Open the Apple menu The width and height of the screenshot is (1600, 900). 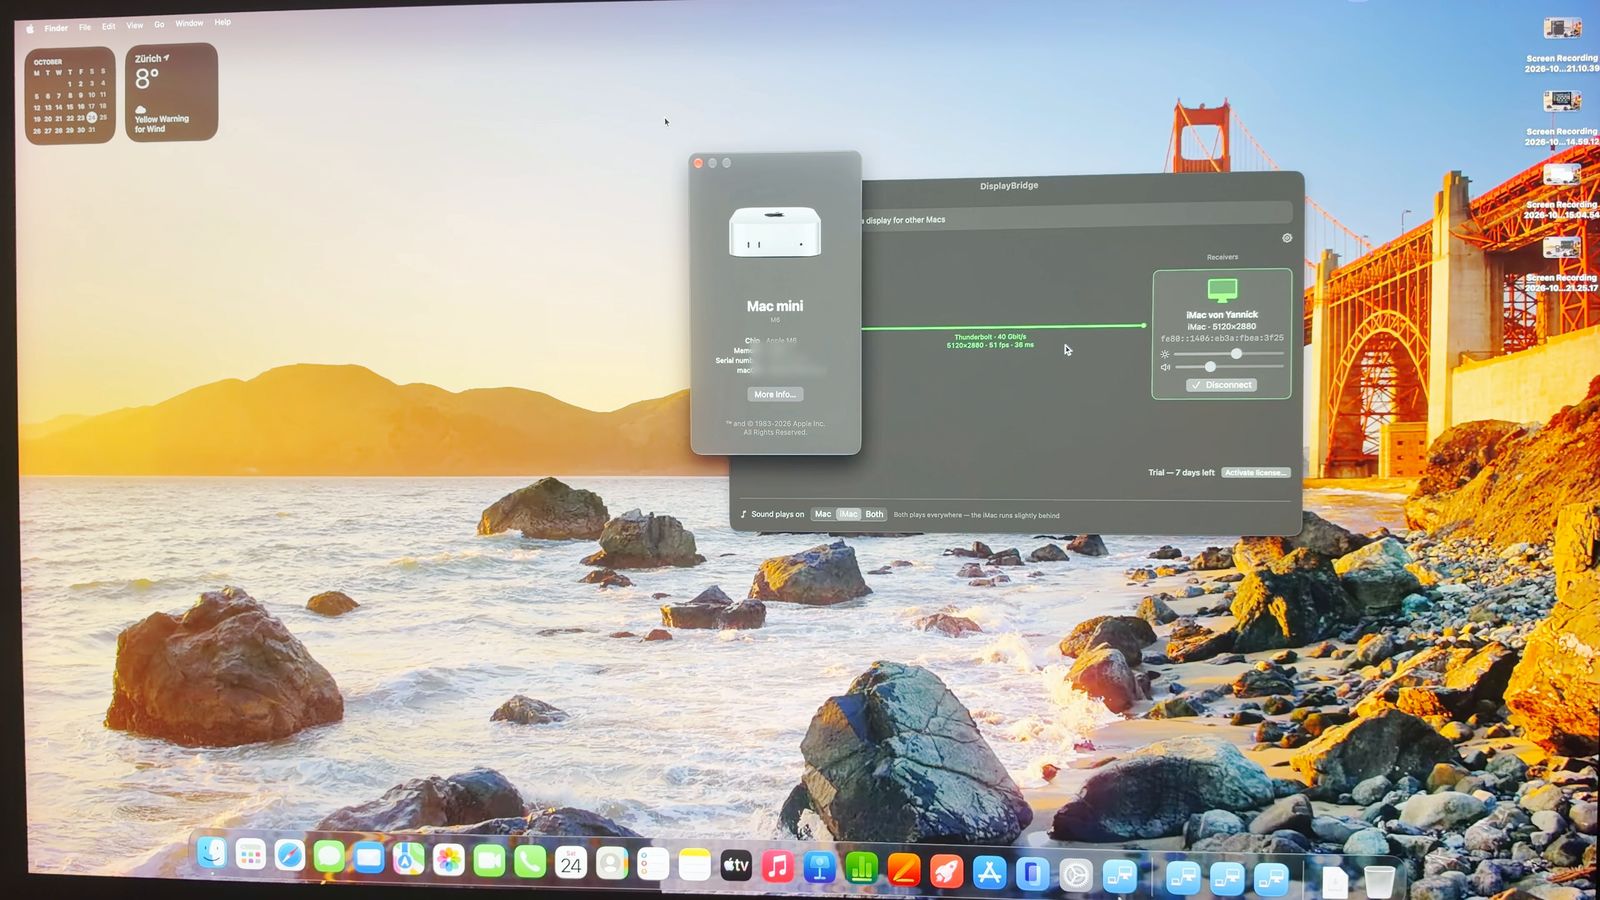tap(30, 29)
